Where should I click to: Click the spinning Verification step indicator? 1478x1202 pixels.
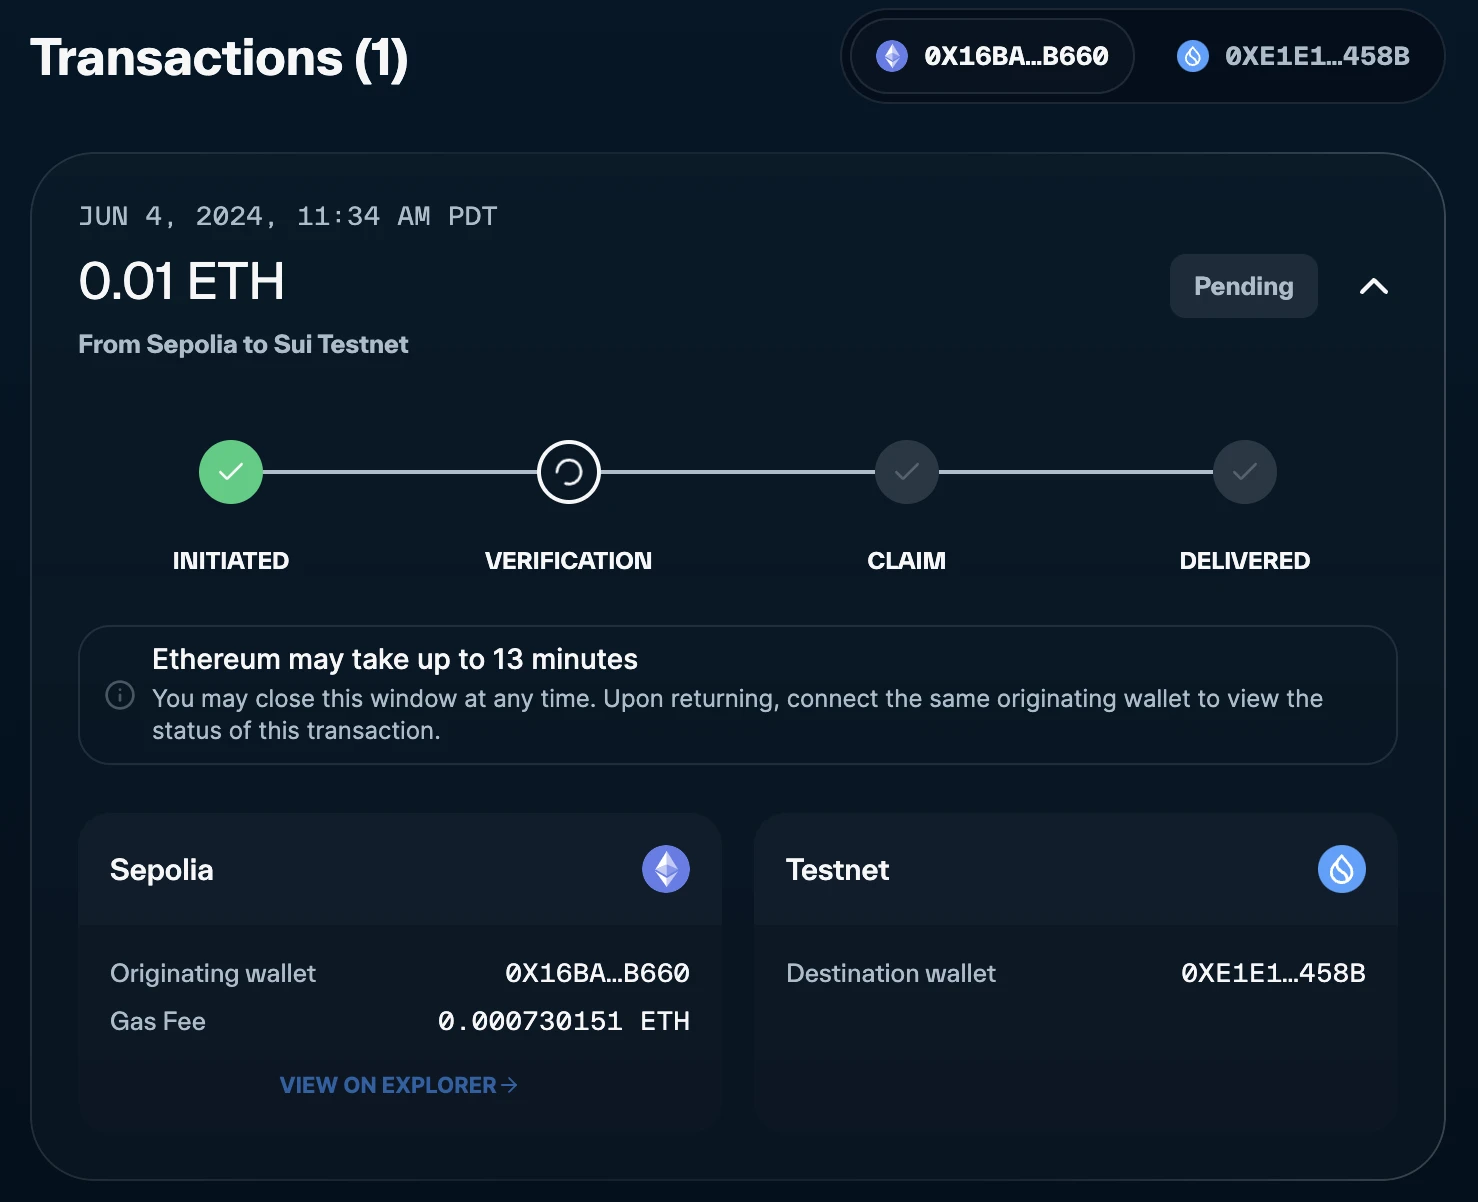coord(567,471)
